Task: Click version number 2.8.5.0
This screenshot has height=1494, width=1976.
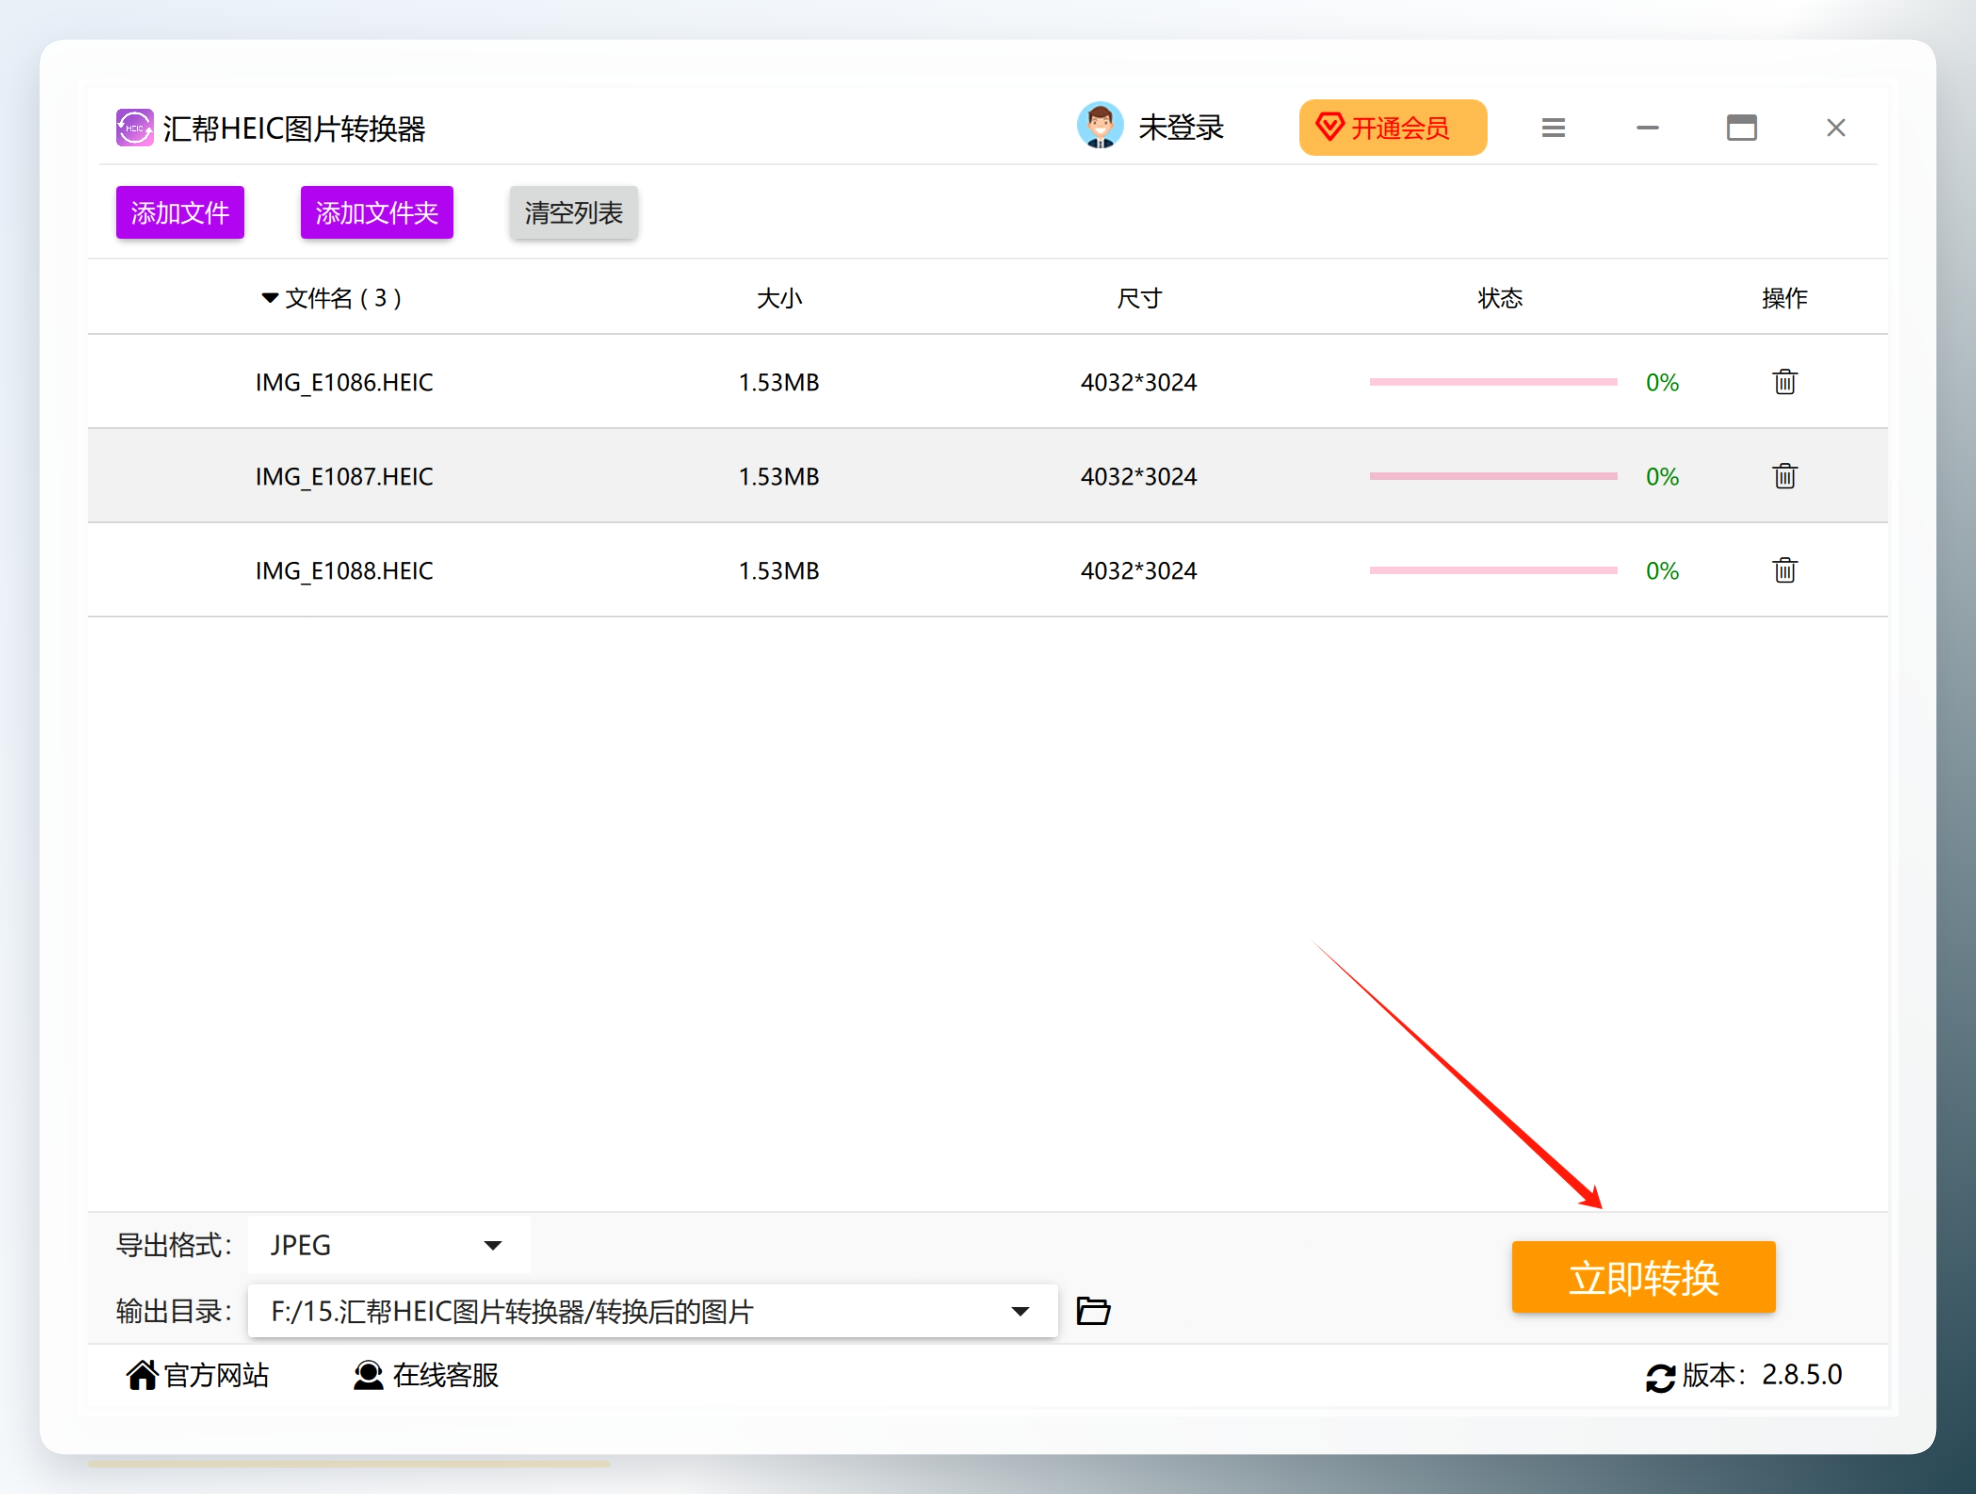Action: tap(1802, 1375)
